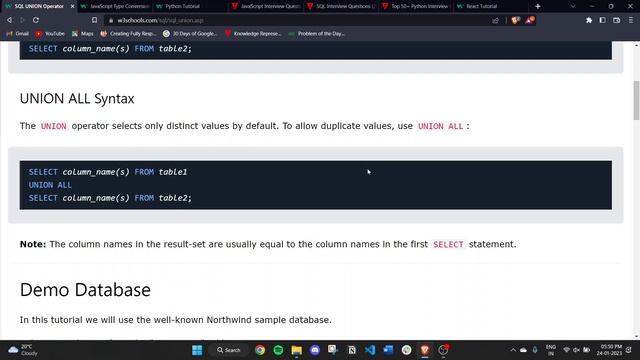Open the Creating Fully Resp... bookmark

pos(128,34)
